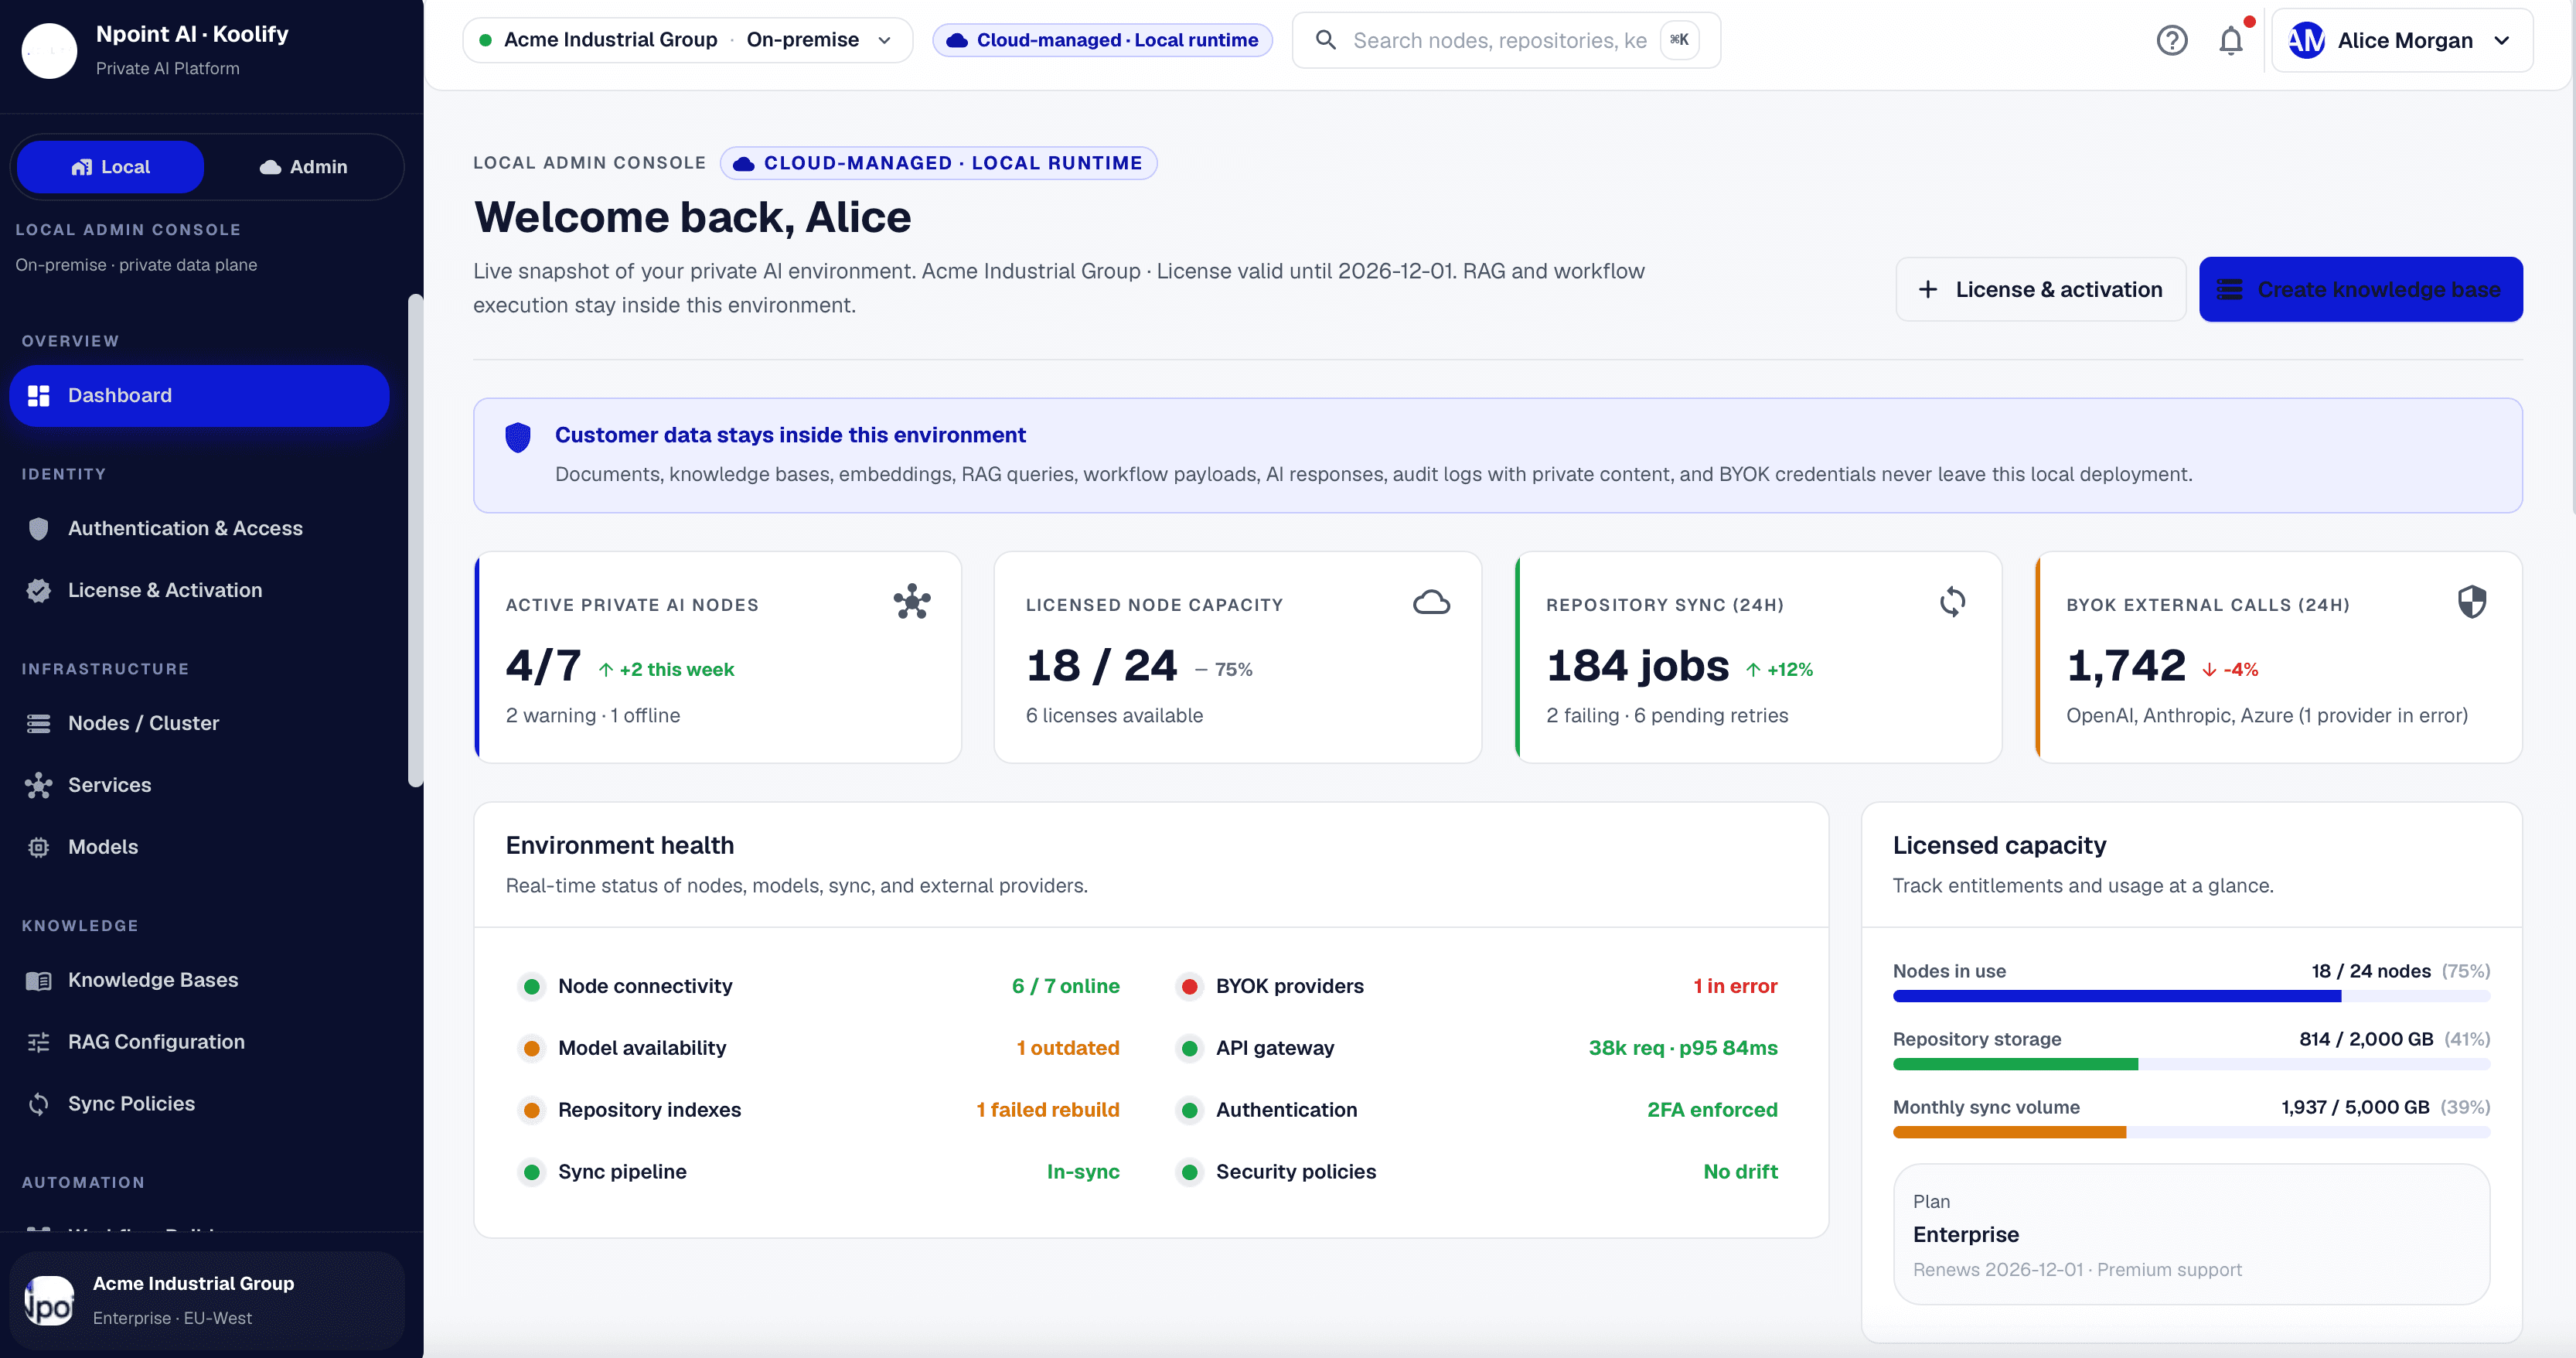The width and height of the screenshot is (2576, 1358).
Task: Click the '2FA enforced' status
Action: click(1712, 1111)
